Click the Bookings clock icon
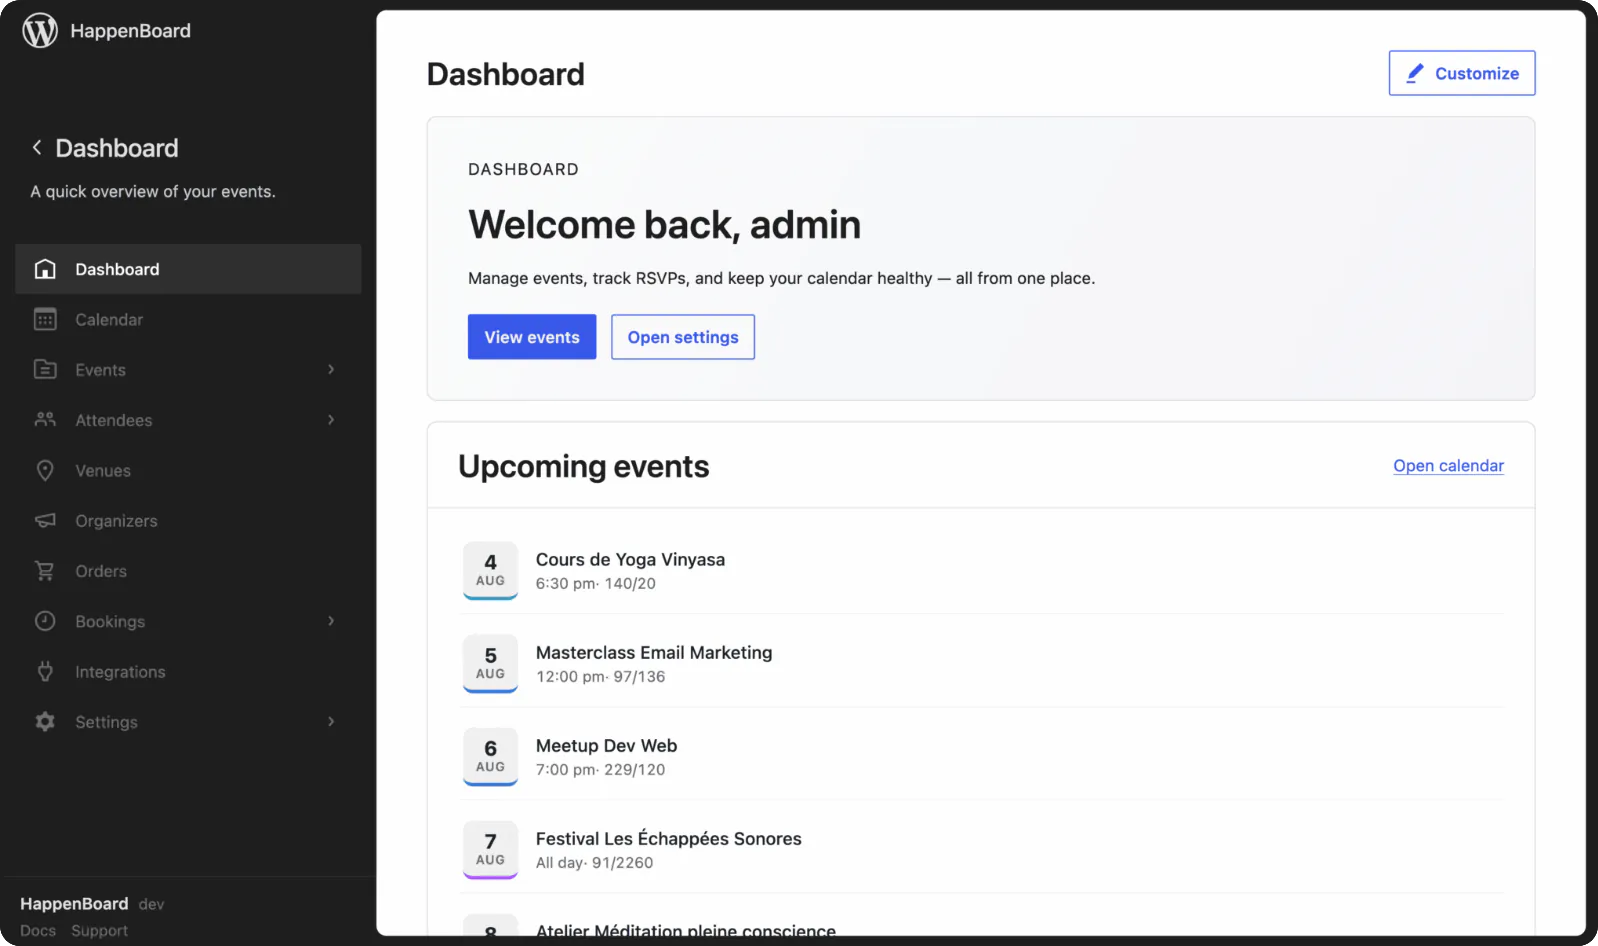This screenshot has width=1598, height=946. coord(45,621)
